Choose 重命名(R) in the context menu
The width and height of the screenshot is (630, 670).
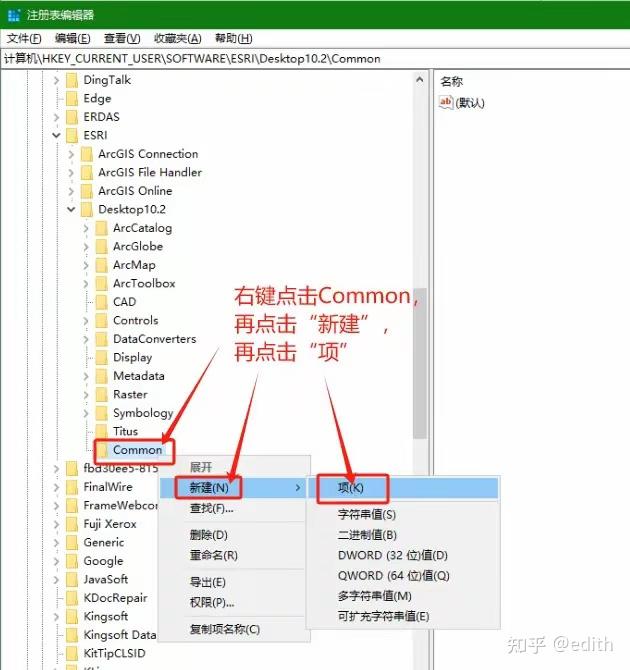(214, 555)
